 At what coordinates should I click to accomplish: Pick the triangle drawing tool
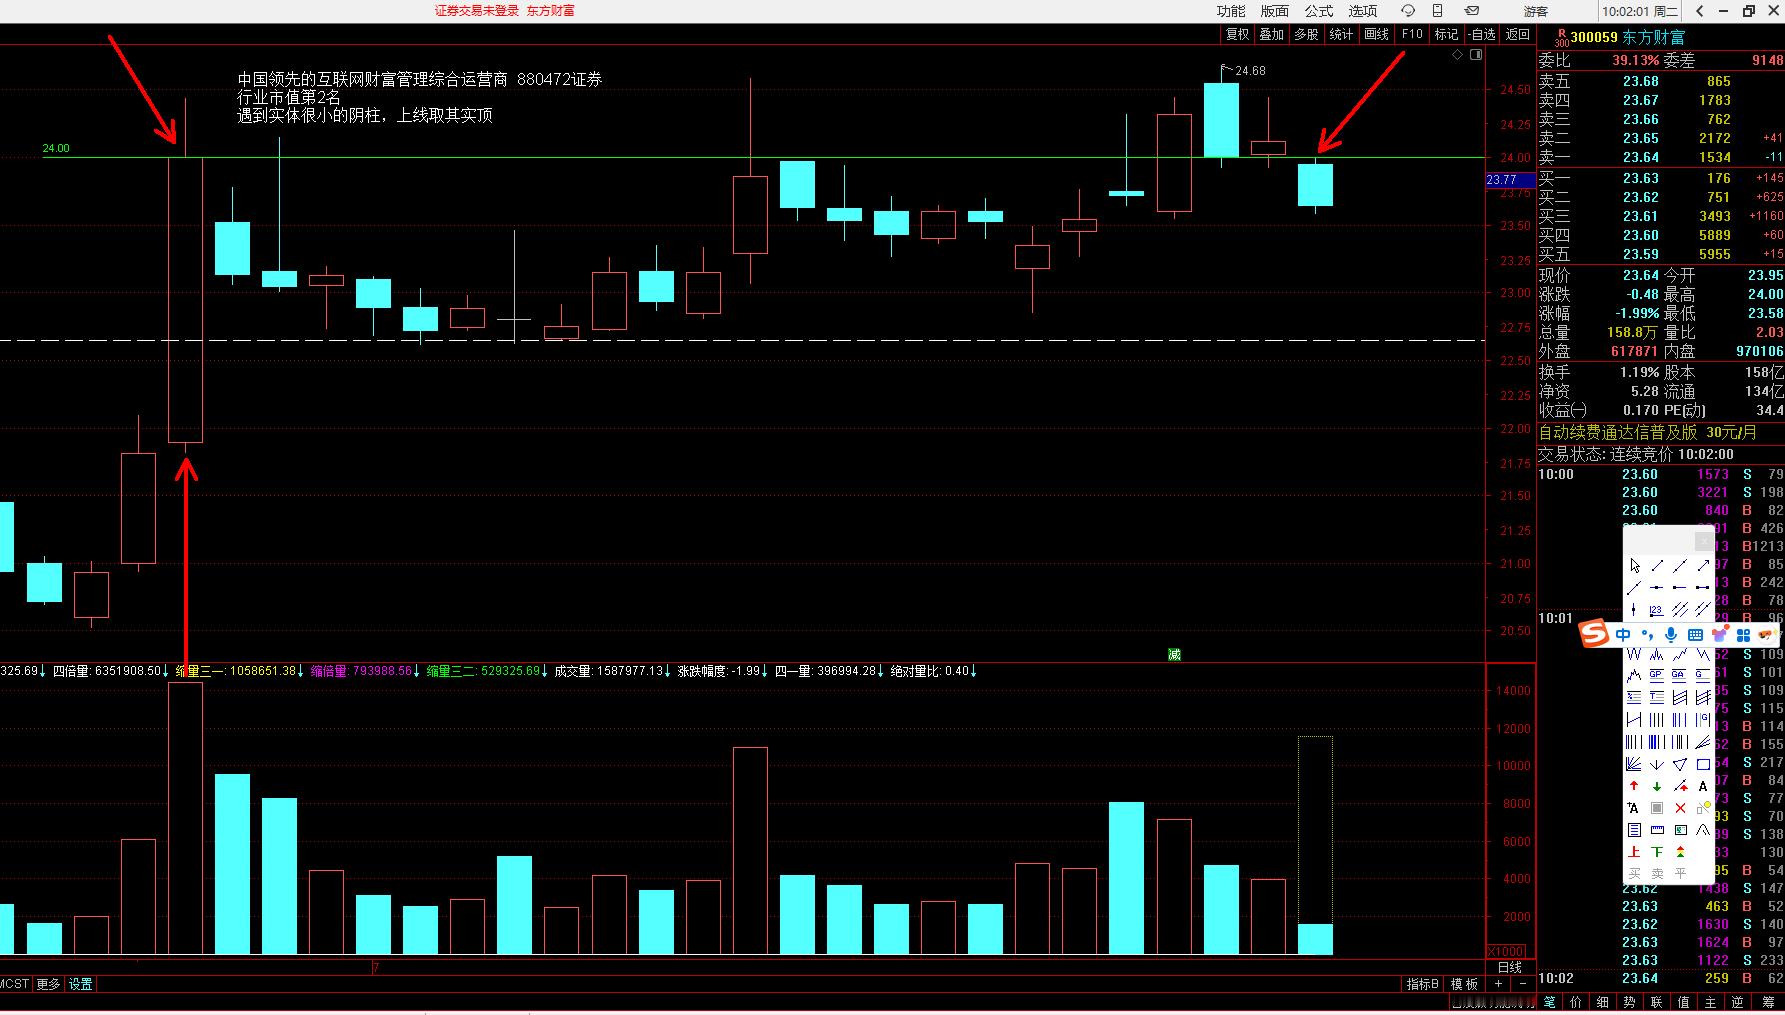coord(1680,764)
